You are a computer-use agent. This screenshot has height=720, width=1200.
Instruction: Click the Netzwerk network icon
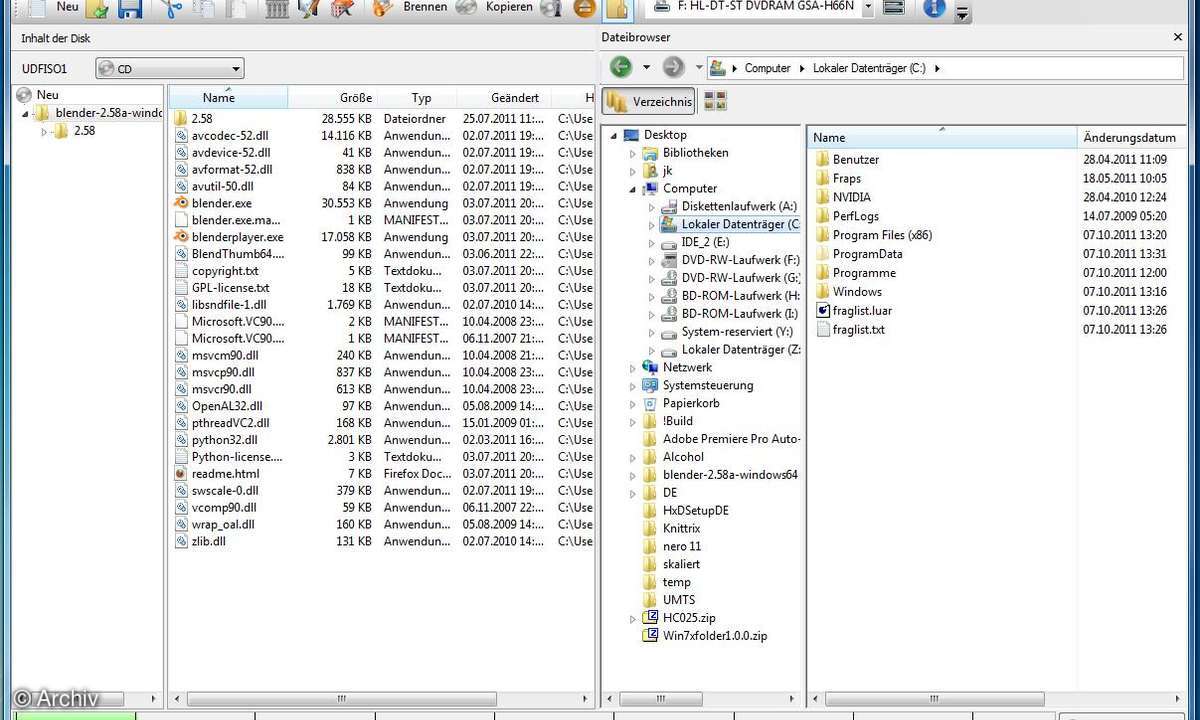(651, 367)
